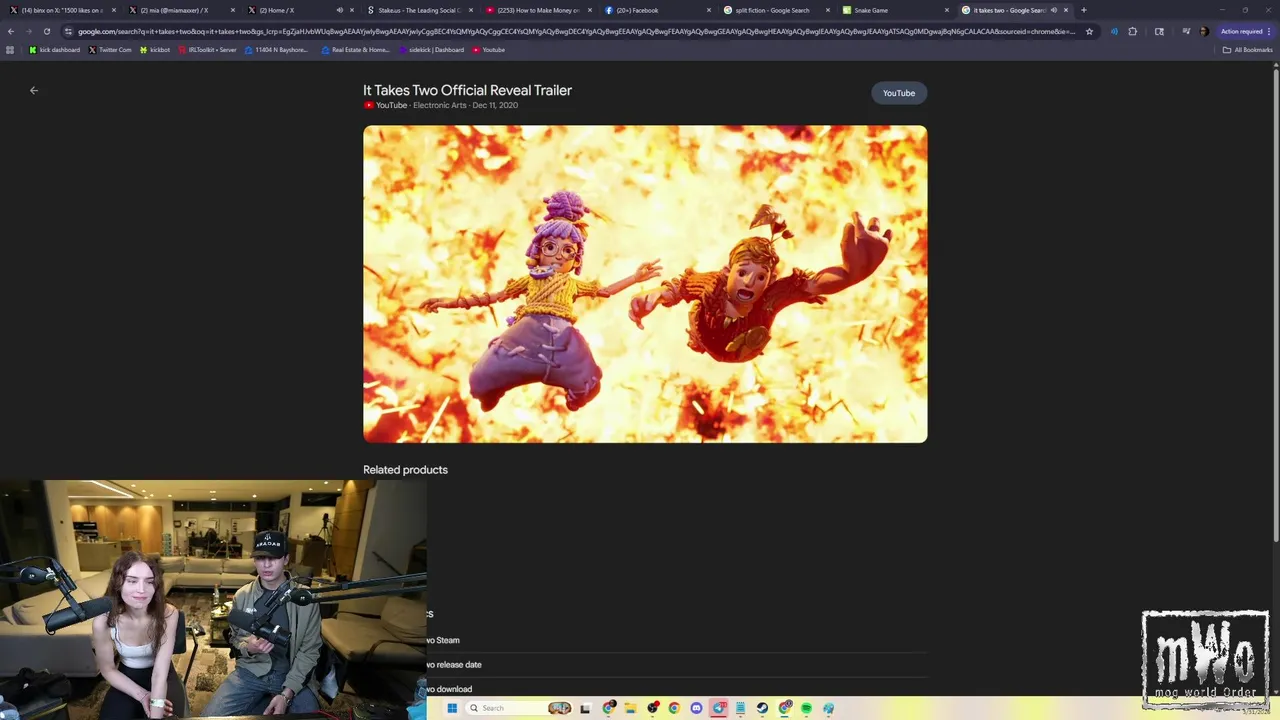Bookmark this page with the star icon
This screenshot has width=1280, height=720.
[x=1089, y=31]
